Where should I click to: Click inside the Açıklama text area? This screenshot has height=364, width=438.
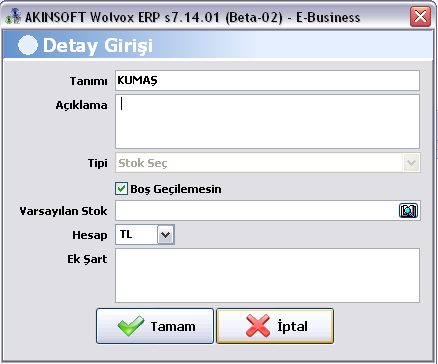tap(267, 121)
